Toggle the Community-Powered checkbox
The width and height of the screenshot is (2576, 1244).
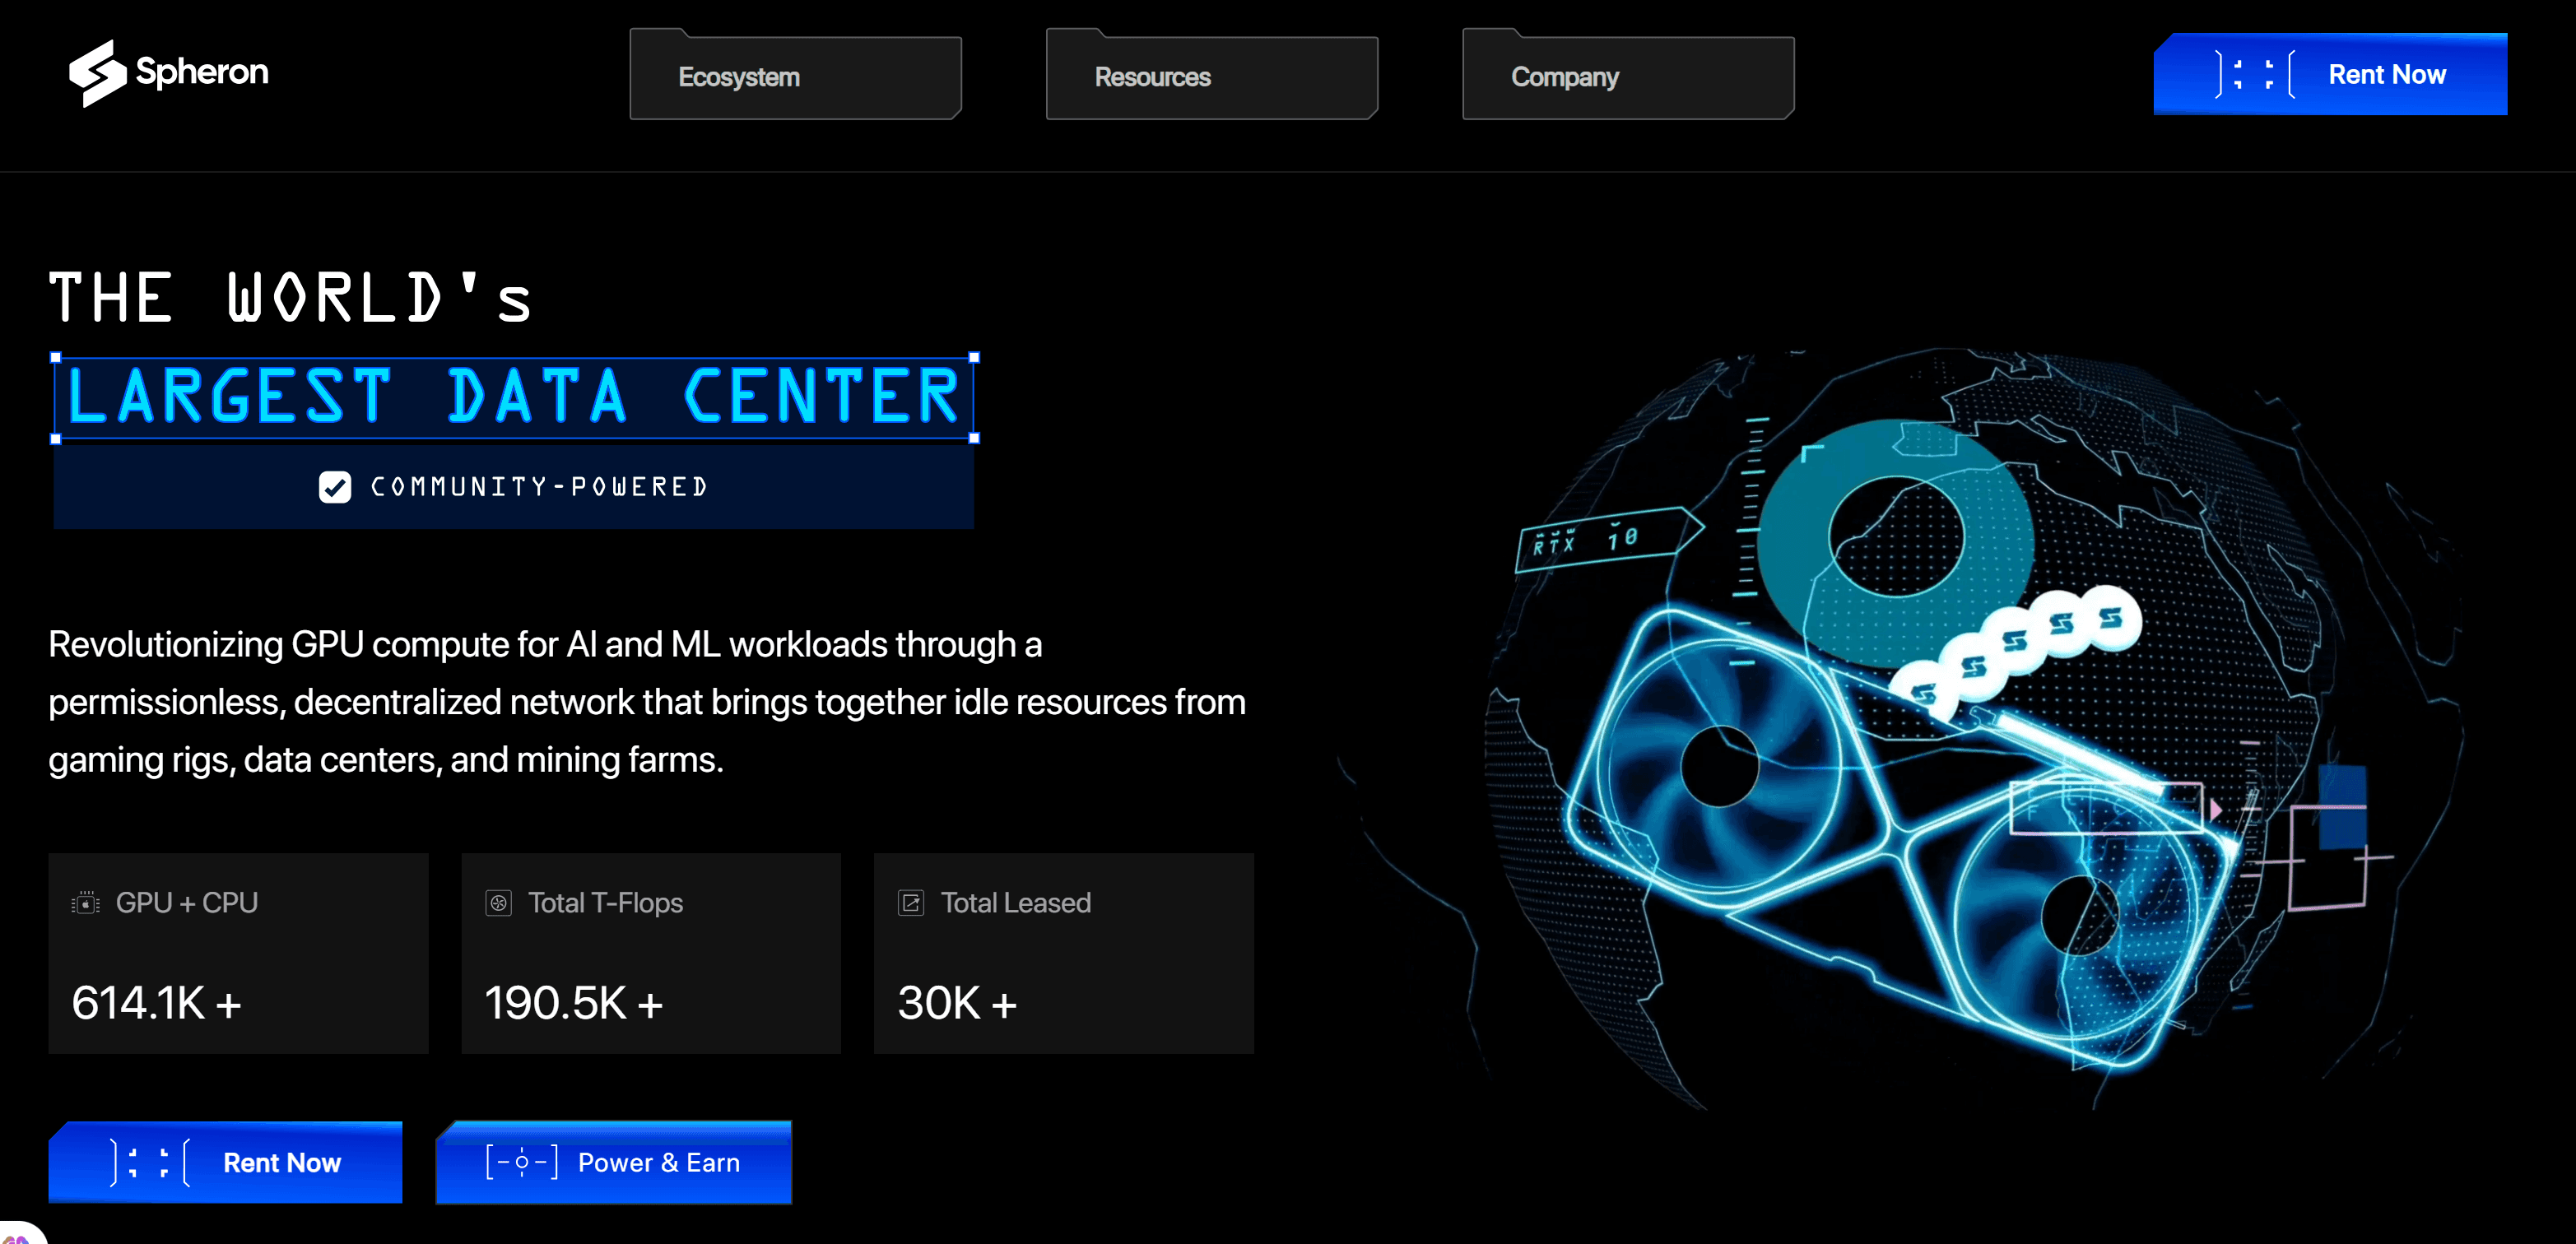335,487
